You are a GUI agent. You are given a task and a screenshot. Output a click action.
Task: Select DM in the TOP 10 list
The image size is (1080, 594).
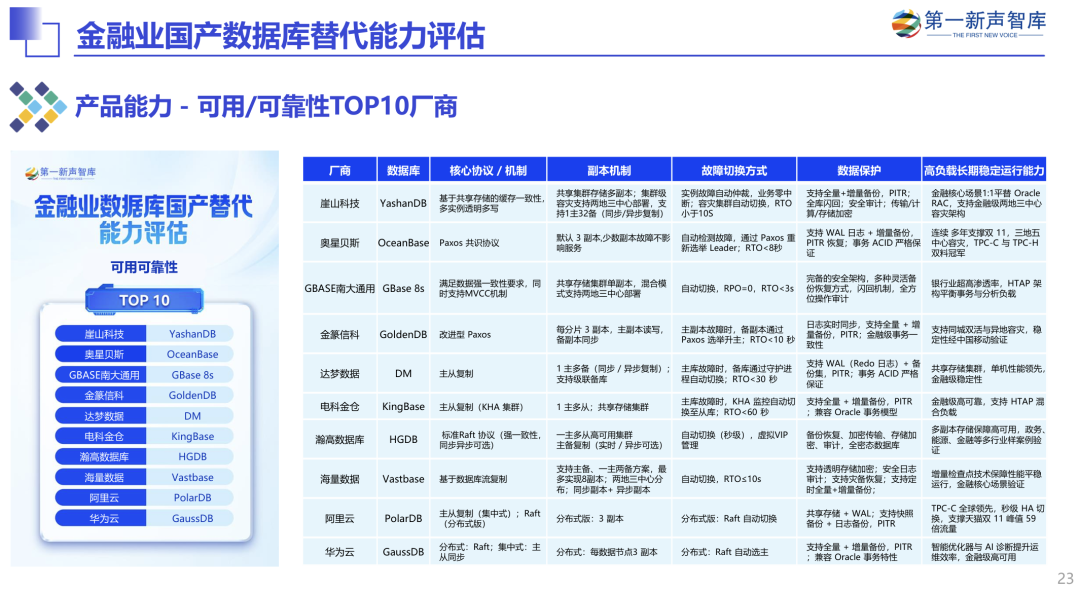pyautogui.click(x=192, y=416)
